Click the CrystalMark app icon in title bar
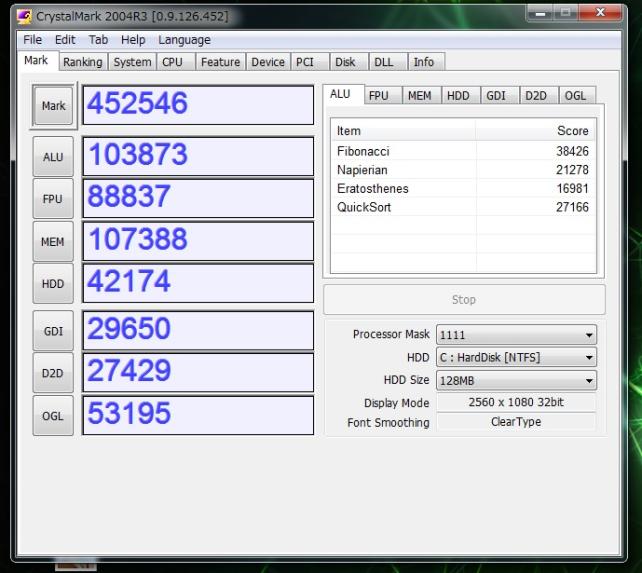 tap(25, 16)
